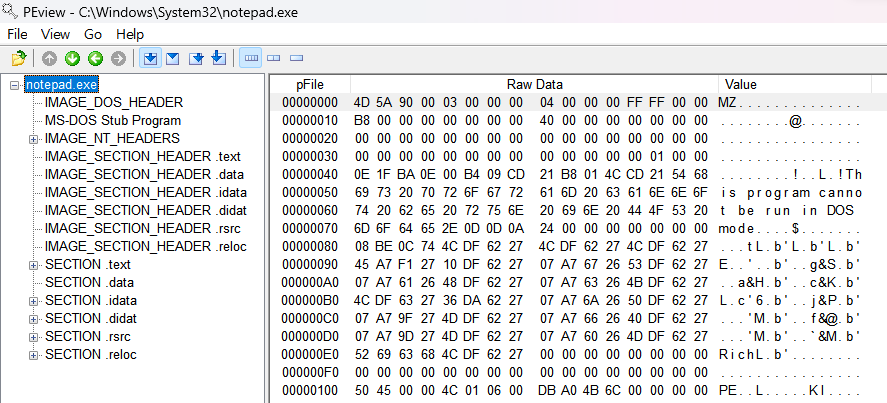Click the Raw Data column header
Screen dimensions: 887x403
click(x=535, y=84)
